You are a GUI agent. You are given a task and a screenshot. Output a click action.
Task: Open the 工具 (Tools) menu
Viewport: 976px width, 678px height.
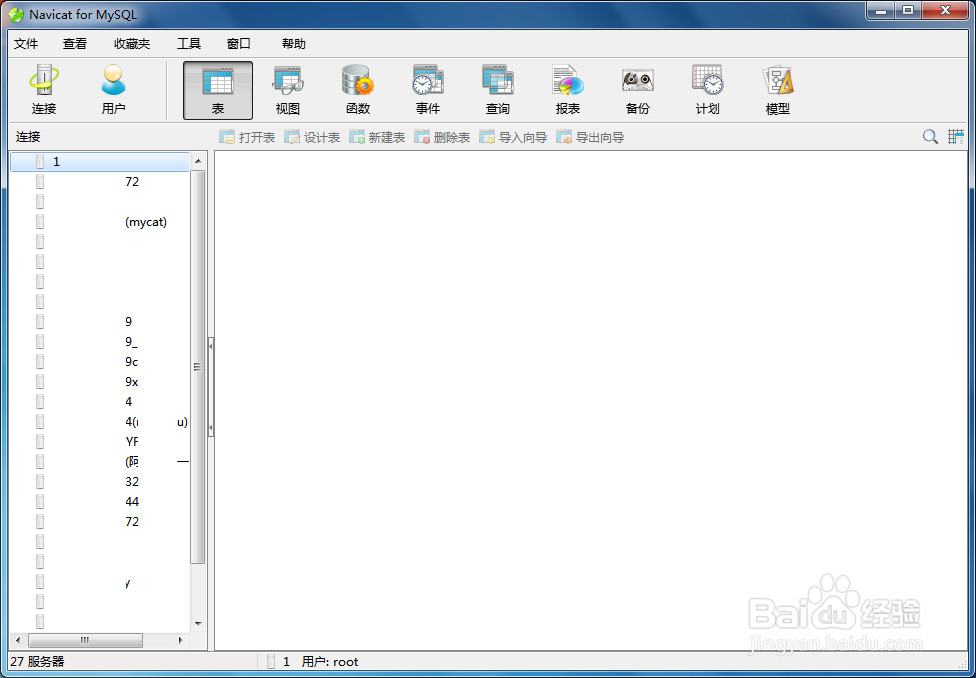pos(189,44)
